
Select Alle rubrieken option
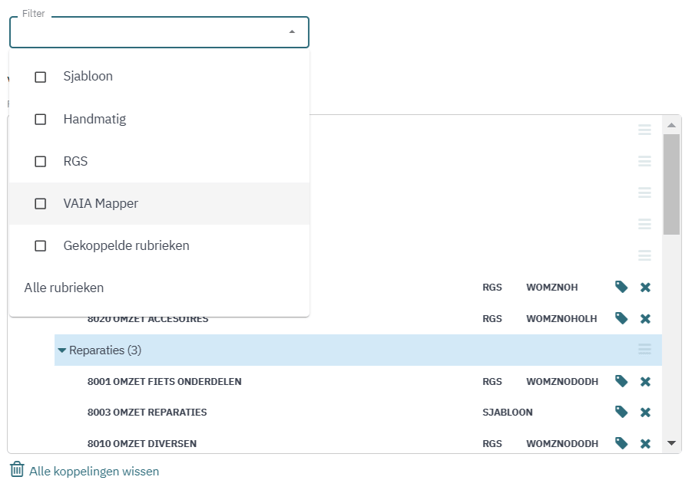coord(64,288)
